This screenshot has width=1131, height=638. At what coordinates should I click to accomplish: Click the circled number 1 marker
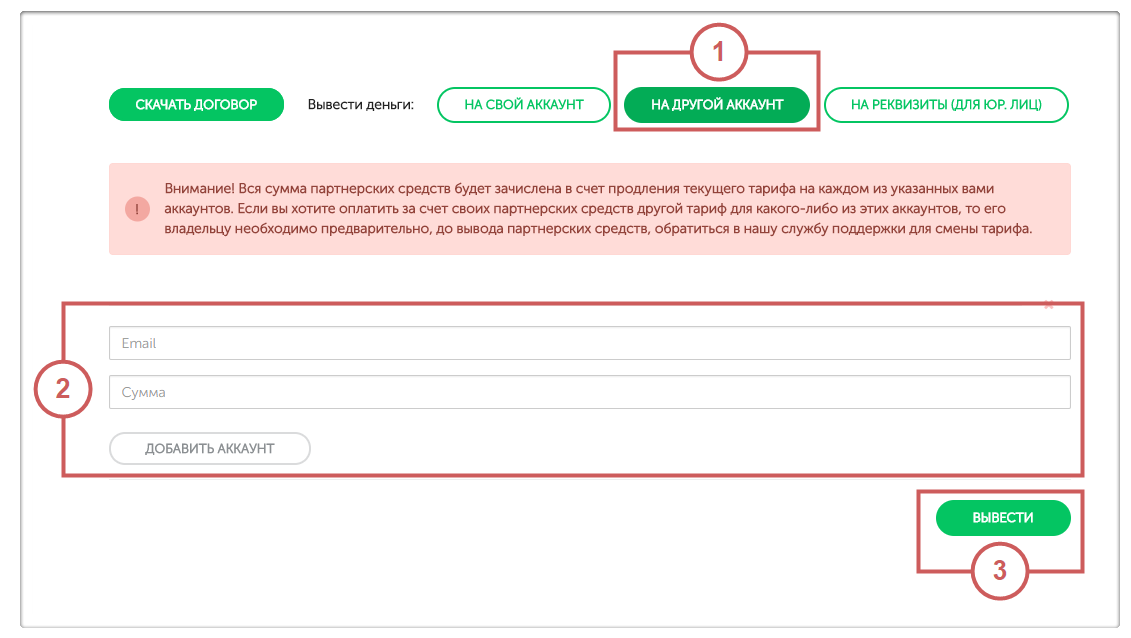coord(718,52)
